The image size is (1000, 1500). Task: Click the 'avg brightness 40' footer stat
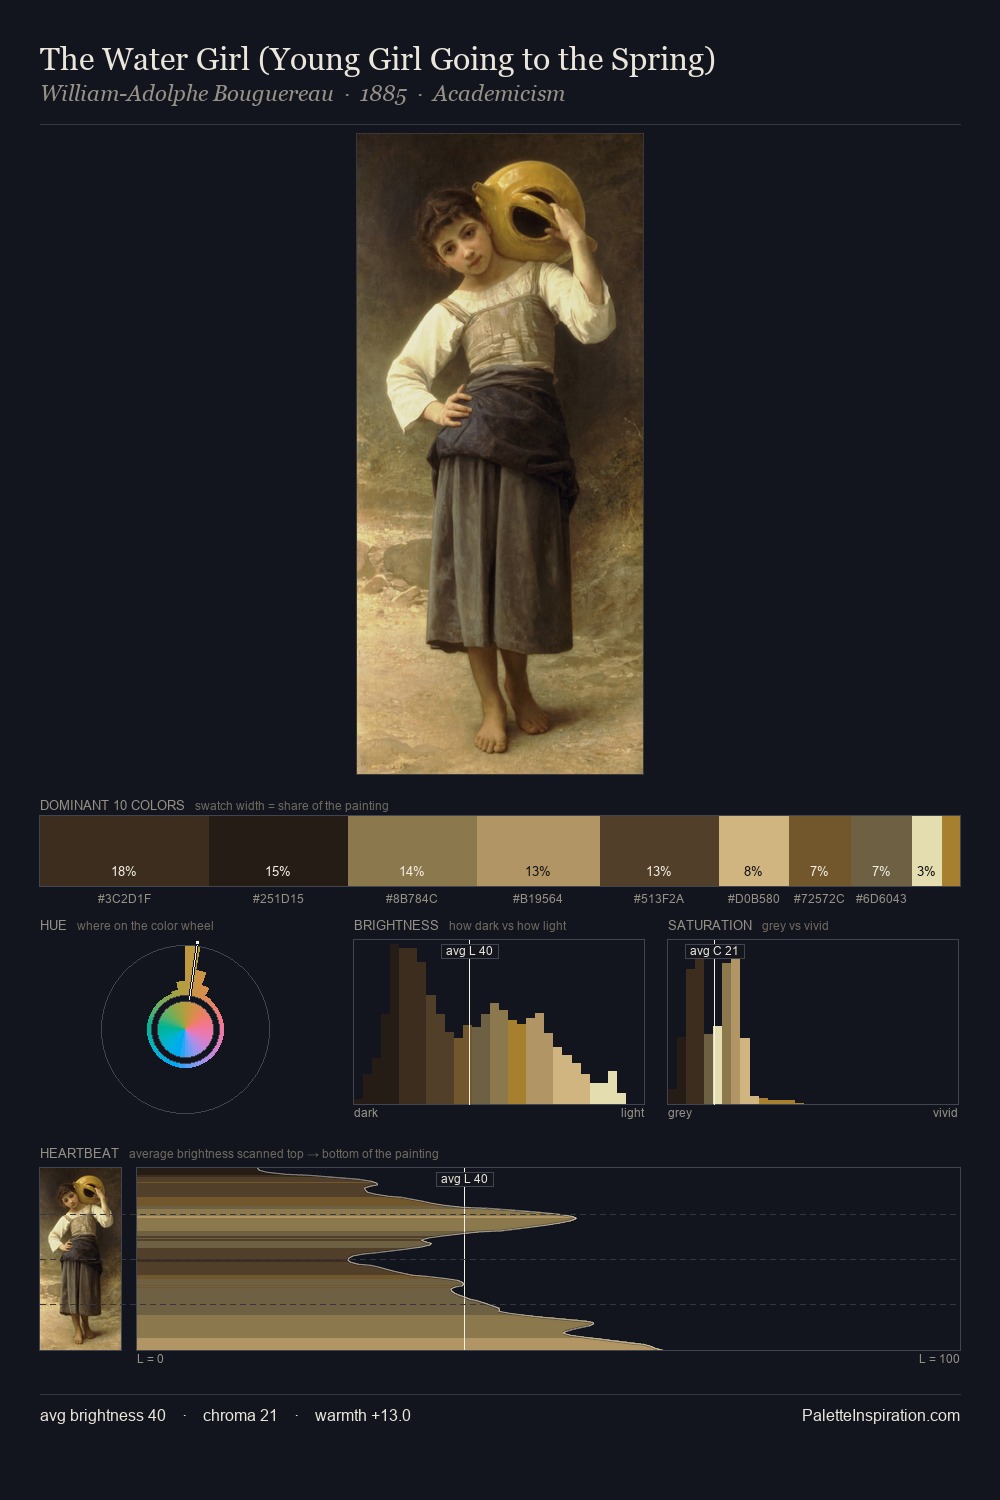[x=103, y=1415]
